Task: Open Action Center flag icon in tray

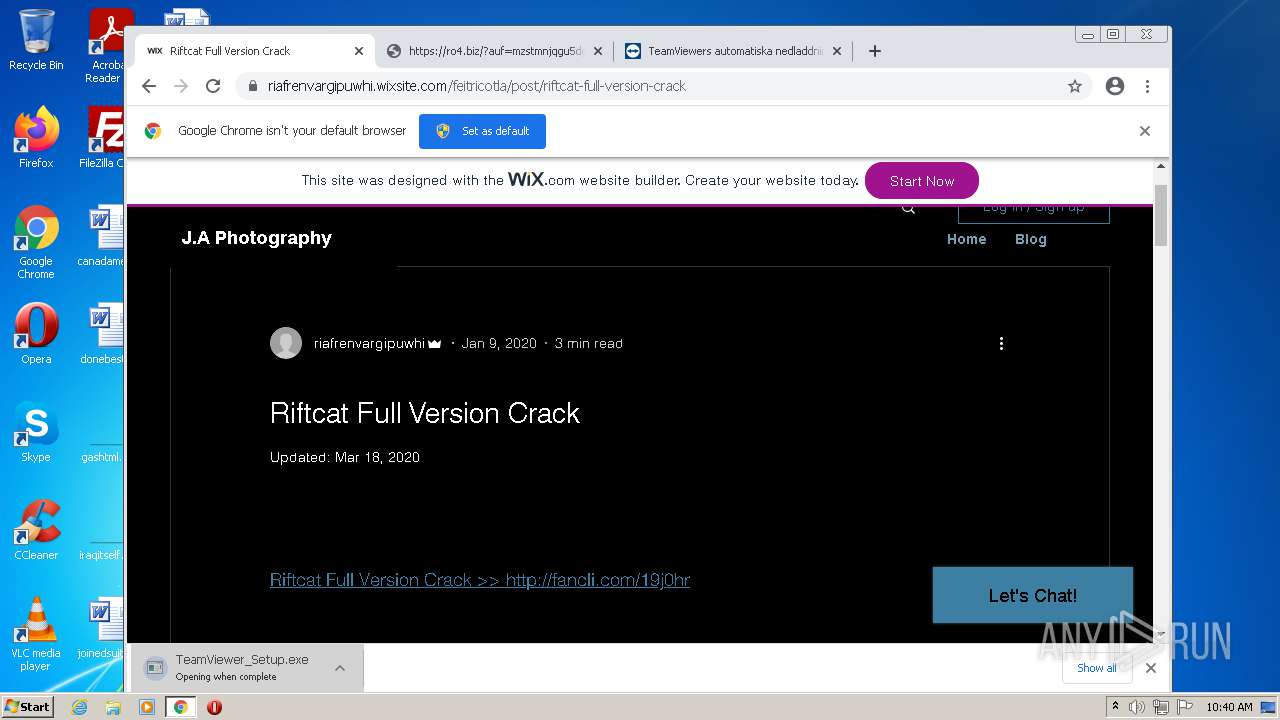Action: [x=1184, y=707]
